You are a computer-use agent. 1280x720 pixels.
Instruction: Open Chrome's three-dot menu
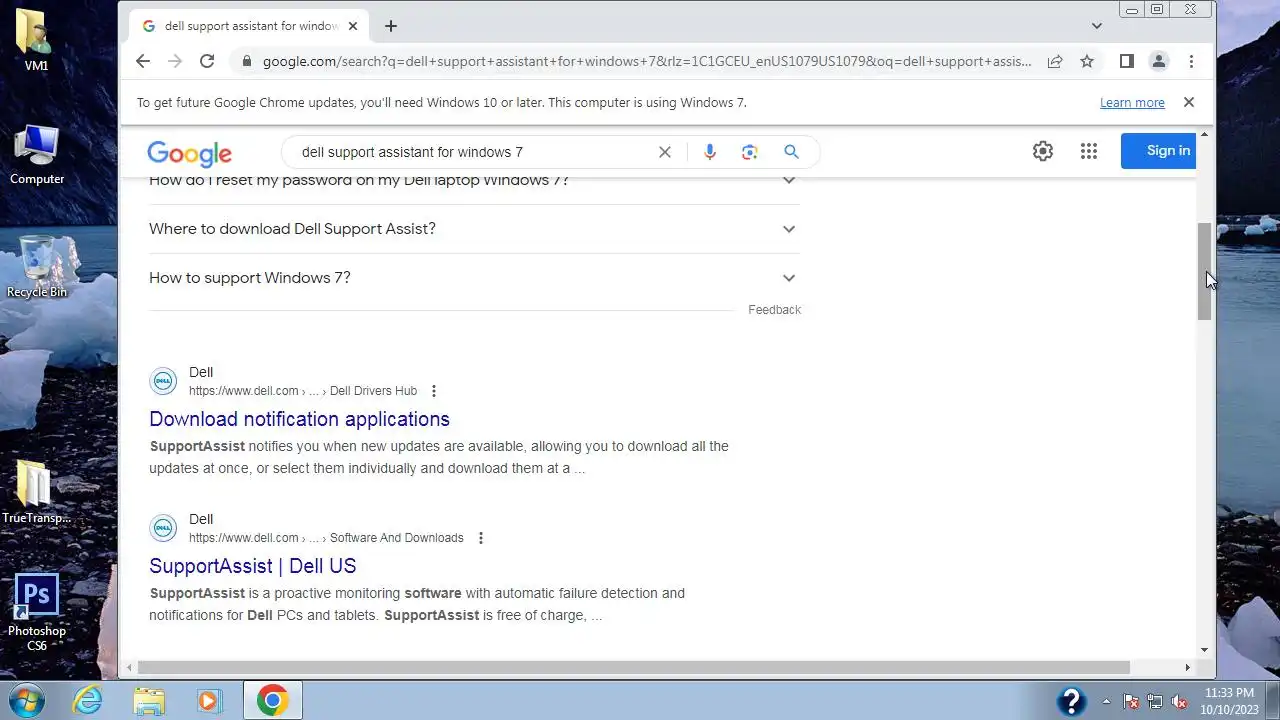point(1191,61)
